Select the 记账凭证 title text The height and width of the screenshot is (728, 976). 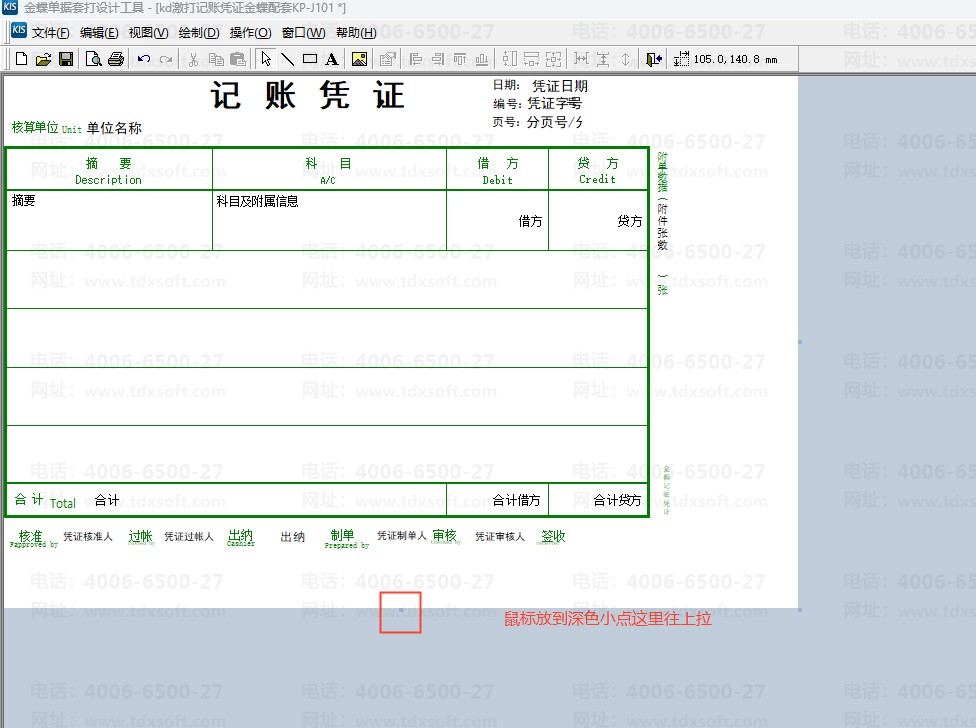308,96
